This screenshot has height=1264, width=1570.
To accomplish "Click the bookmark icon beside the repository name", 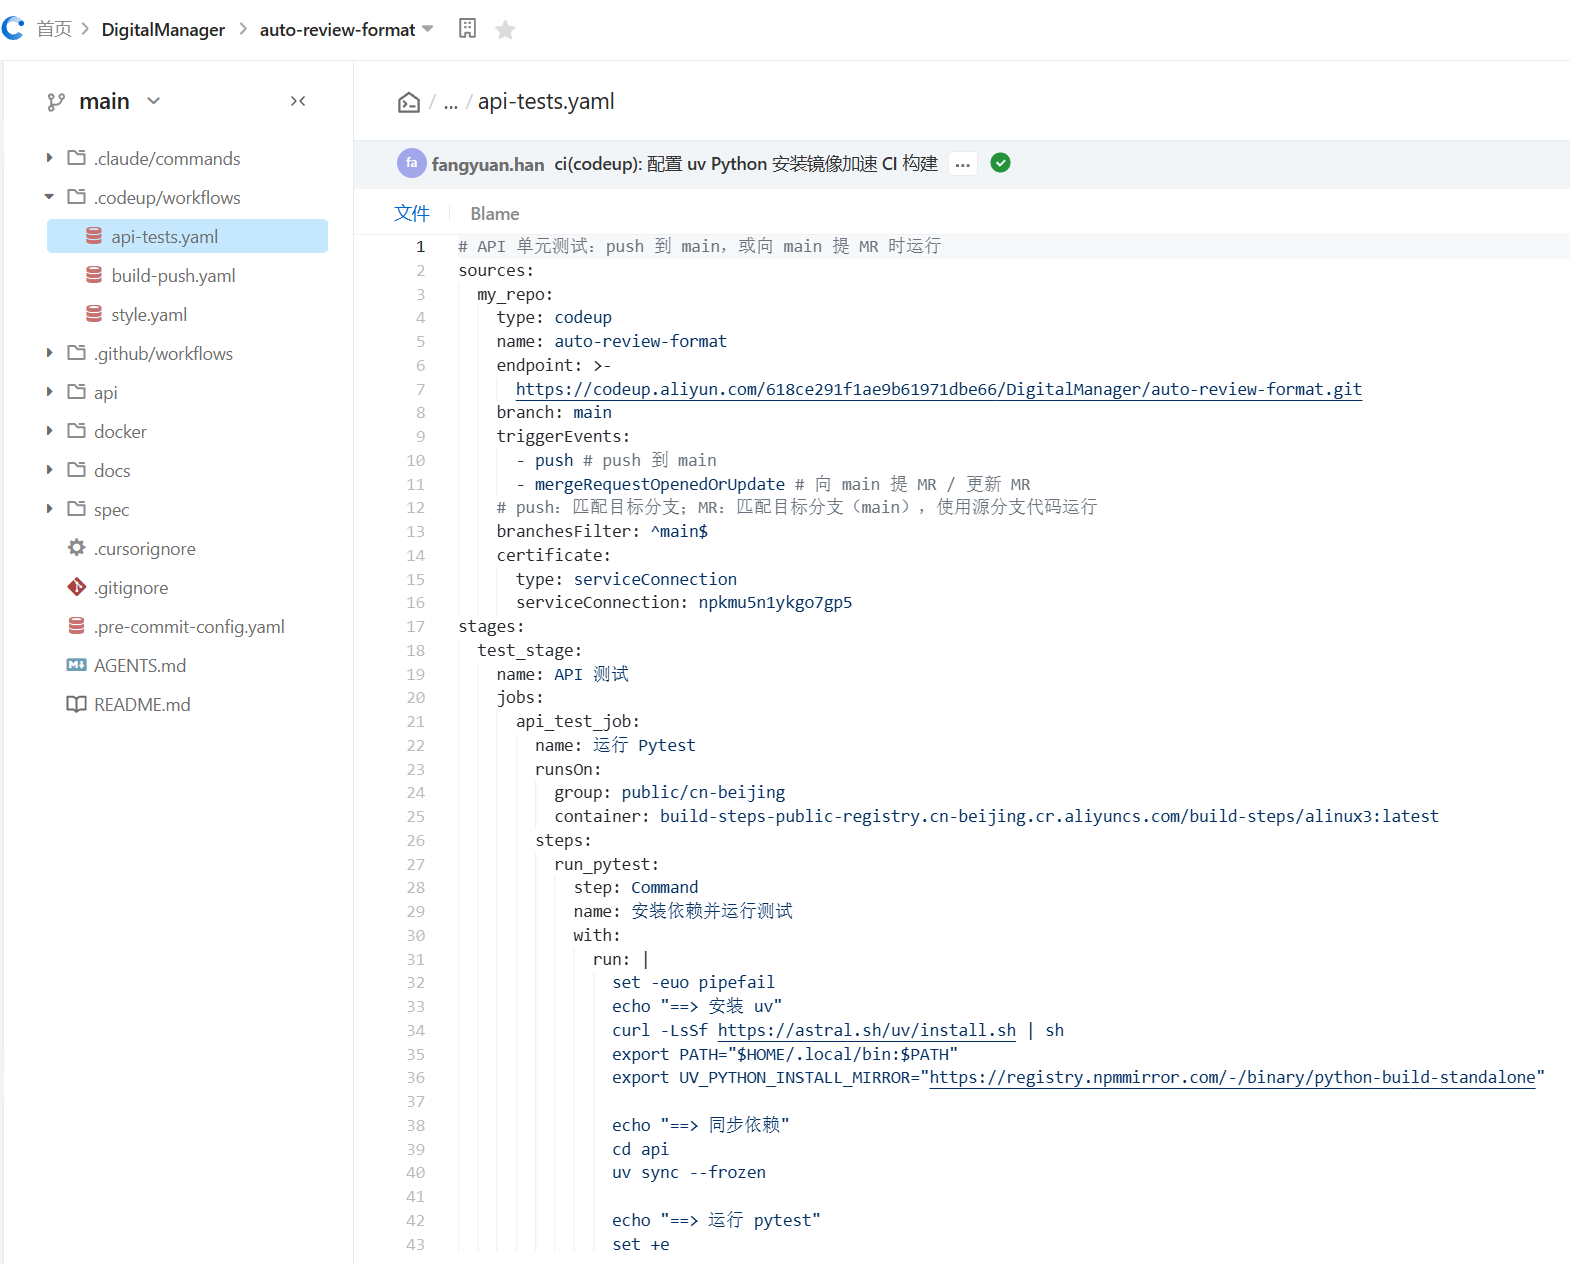I will 467,28.
